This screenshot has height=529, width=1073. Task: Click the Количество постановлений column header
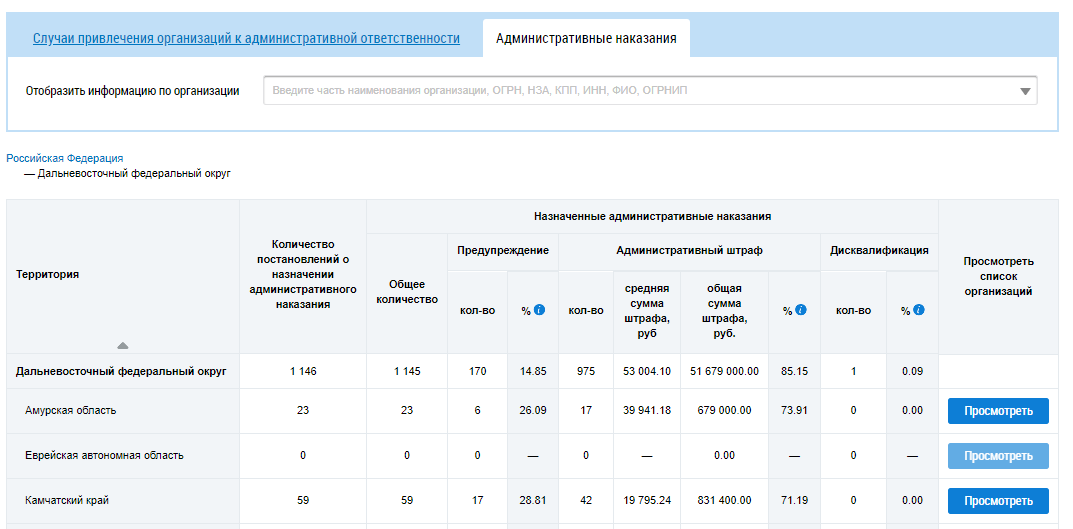[302, 274]
